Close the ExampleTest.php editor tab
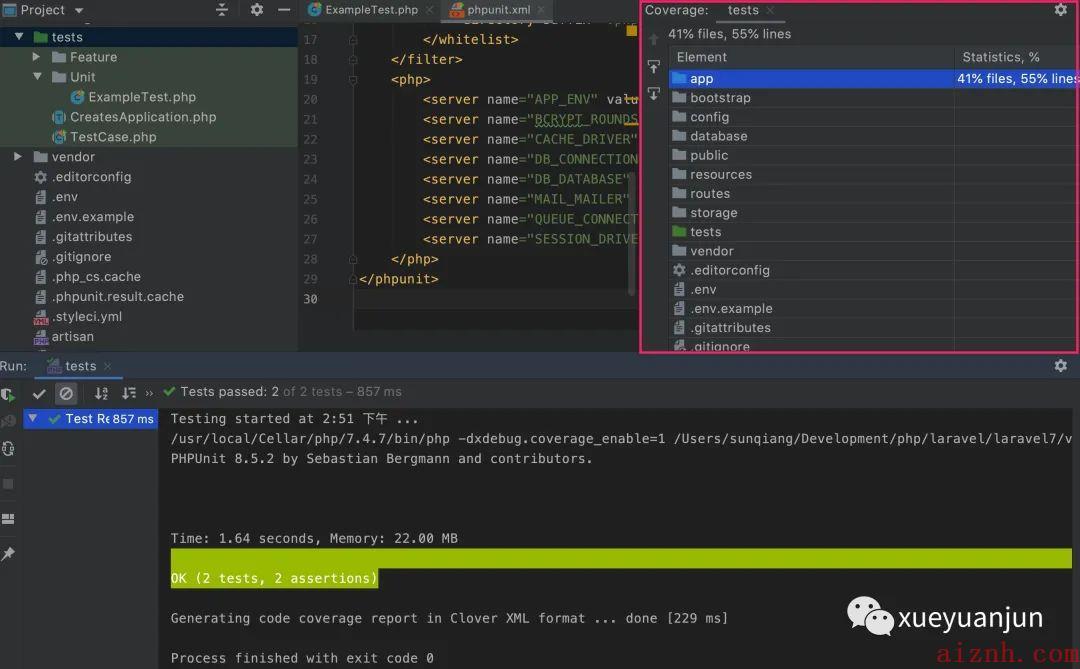This screenshot has height=669, width=1080. pos(430,10)
